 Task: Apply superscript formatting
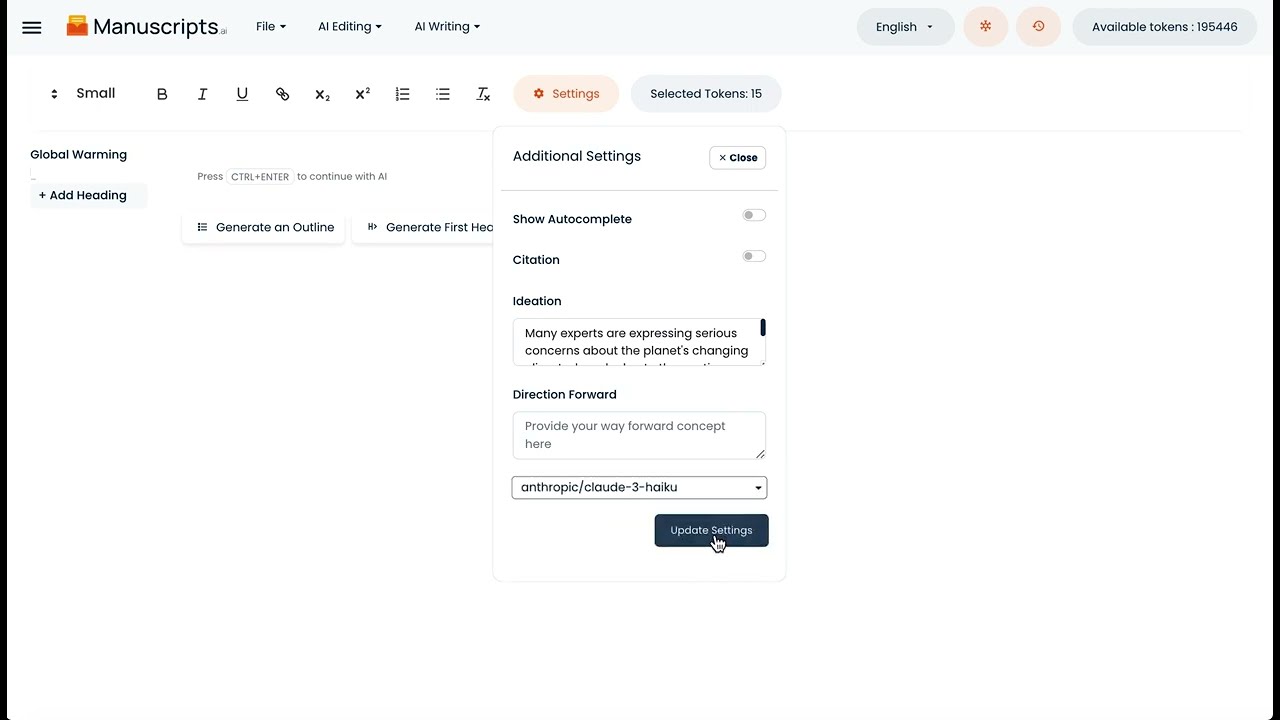tap(362, 94)
